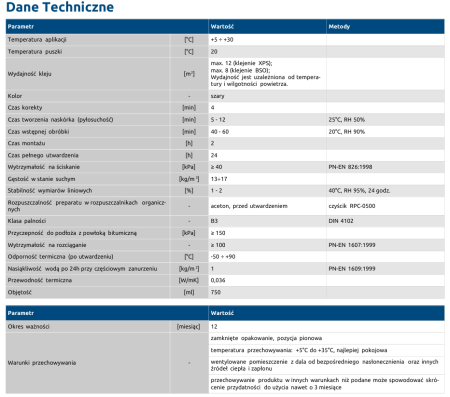Click the value '5 - 12'

[218, 120]
